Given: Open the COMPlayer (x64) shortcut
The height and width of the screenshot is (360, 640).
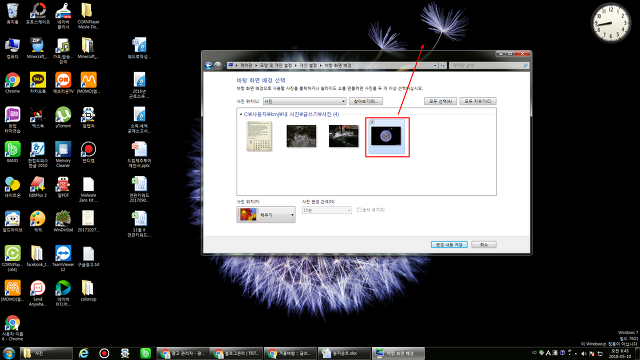Looking at the screenshot, I should tap(13, 258).
